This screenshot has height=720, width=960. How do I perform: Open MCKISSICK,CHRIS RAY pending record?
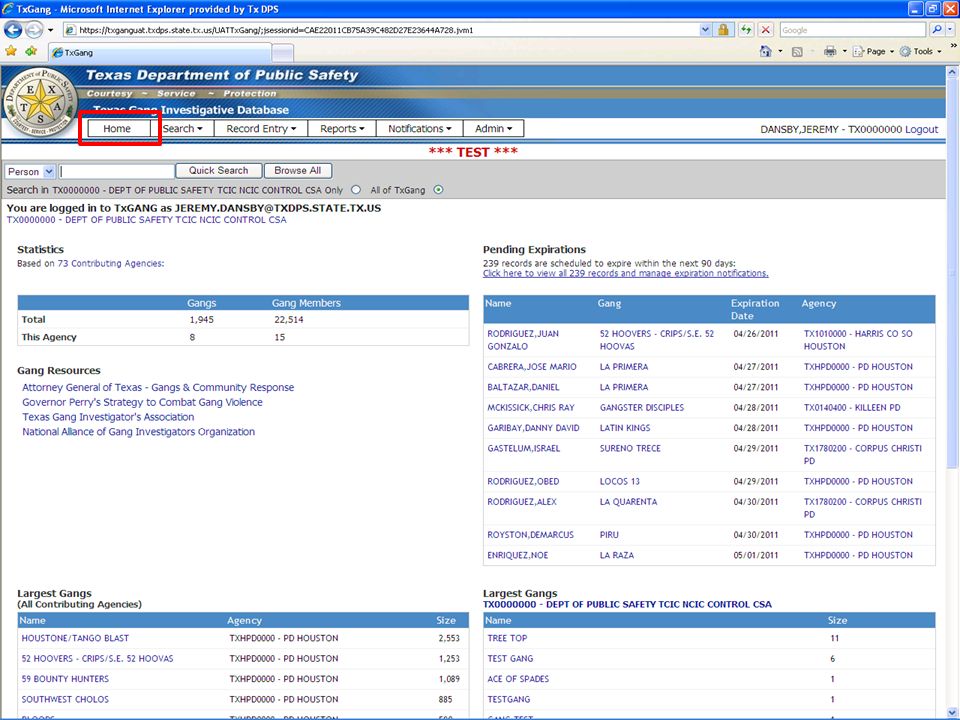[x=531, y=407]
